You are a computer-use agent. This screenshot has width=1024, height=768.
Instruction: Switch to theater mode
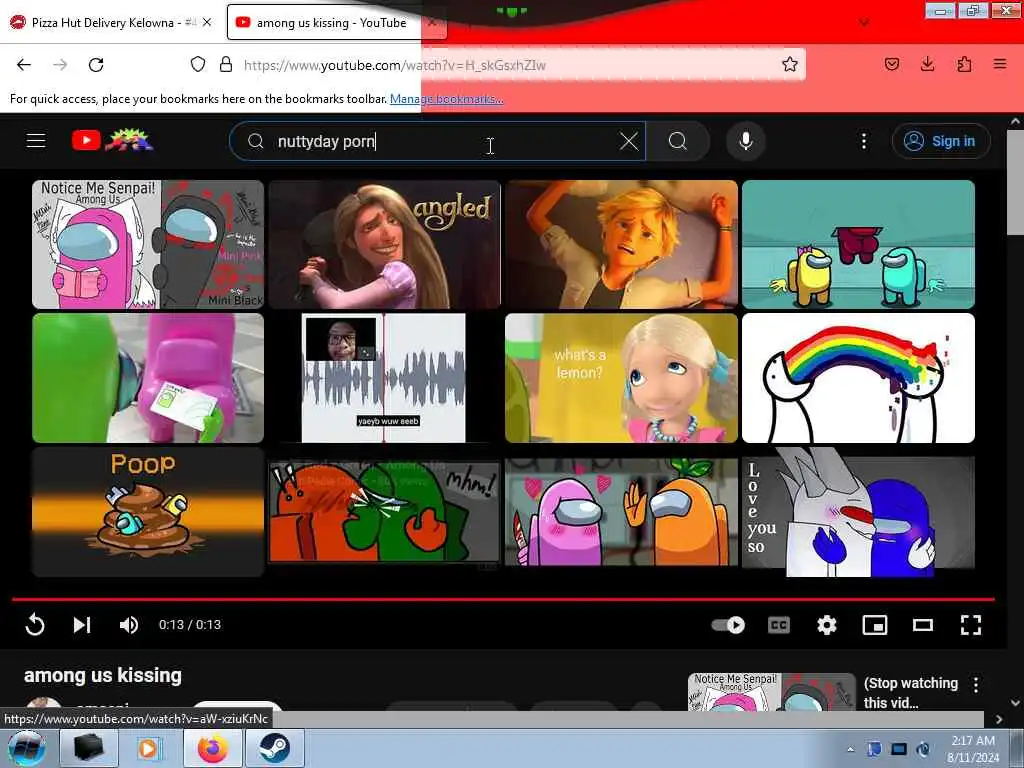point(923,625)
